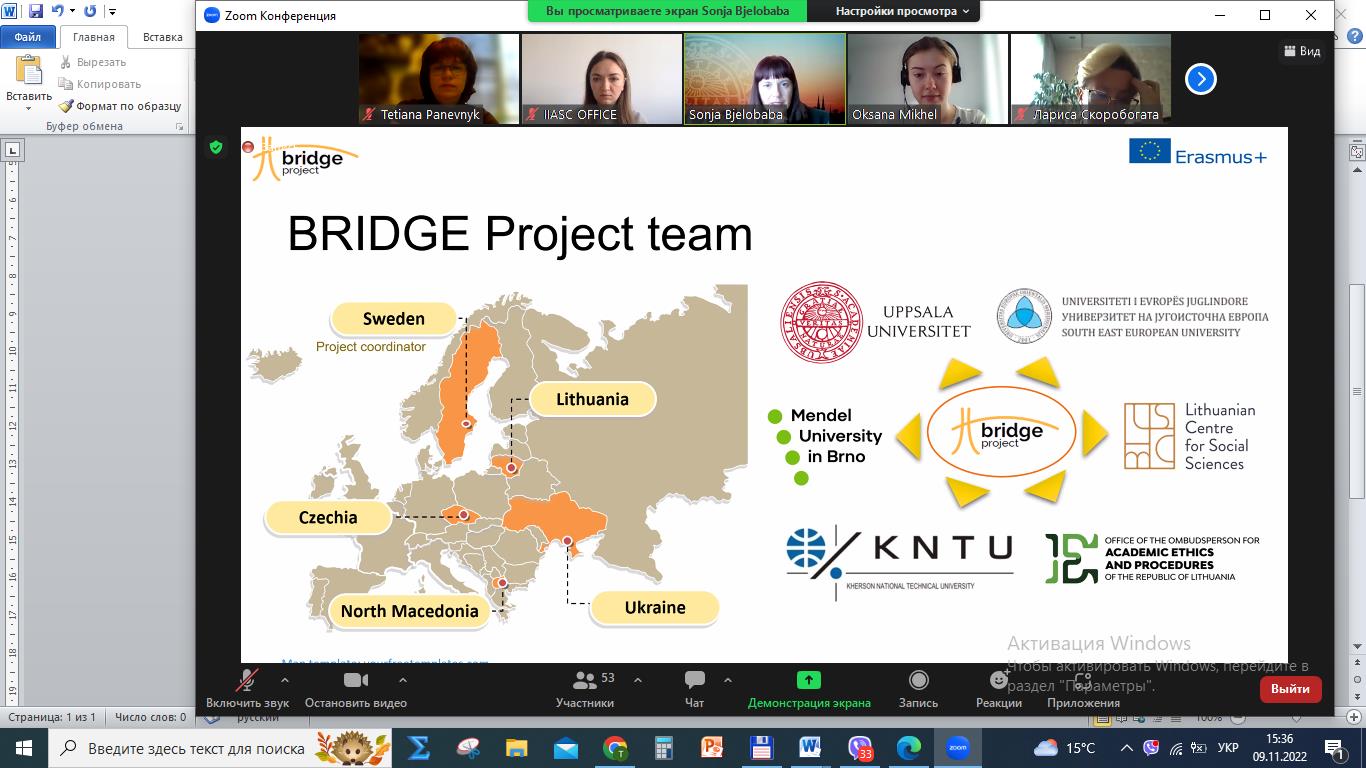This screenshot has width=1366, height=768.
Task: Click the Save icon in Word's quick access toolbar
Action: point(36,12)
